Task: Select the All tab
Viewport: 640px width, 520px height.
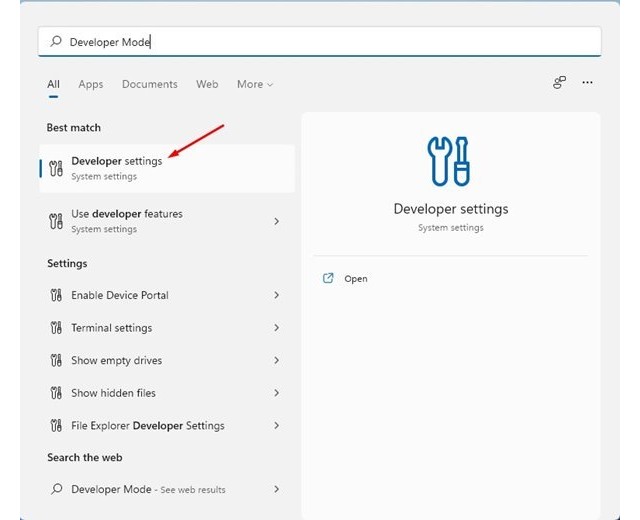Action: (x=53, y=84)
